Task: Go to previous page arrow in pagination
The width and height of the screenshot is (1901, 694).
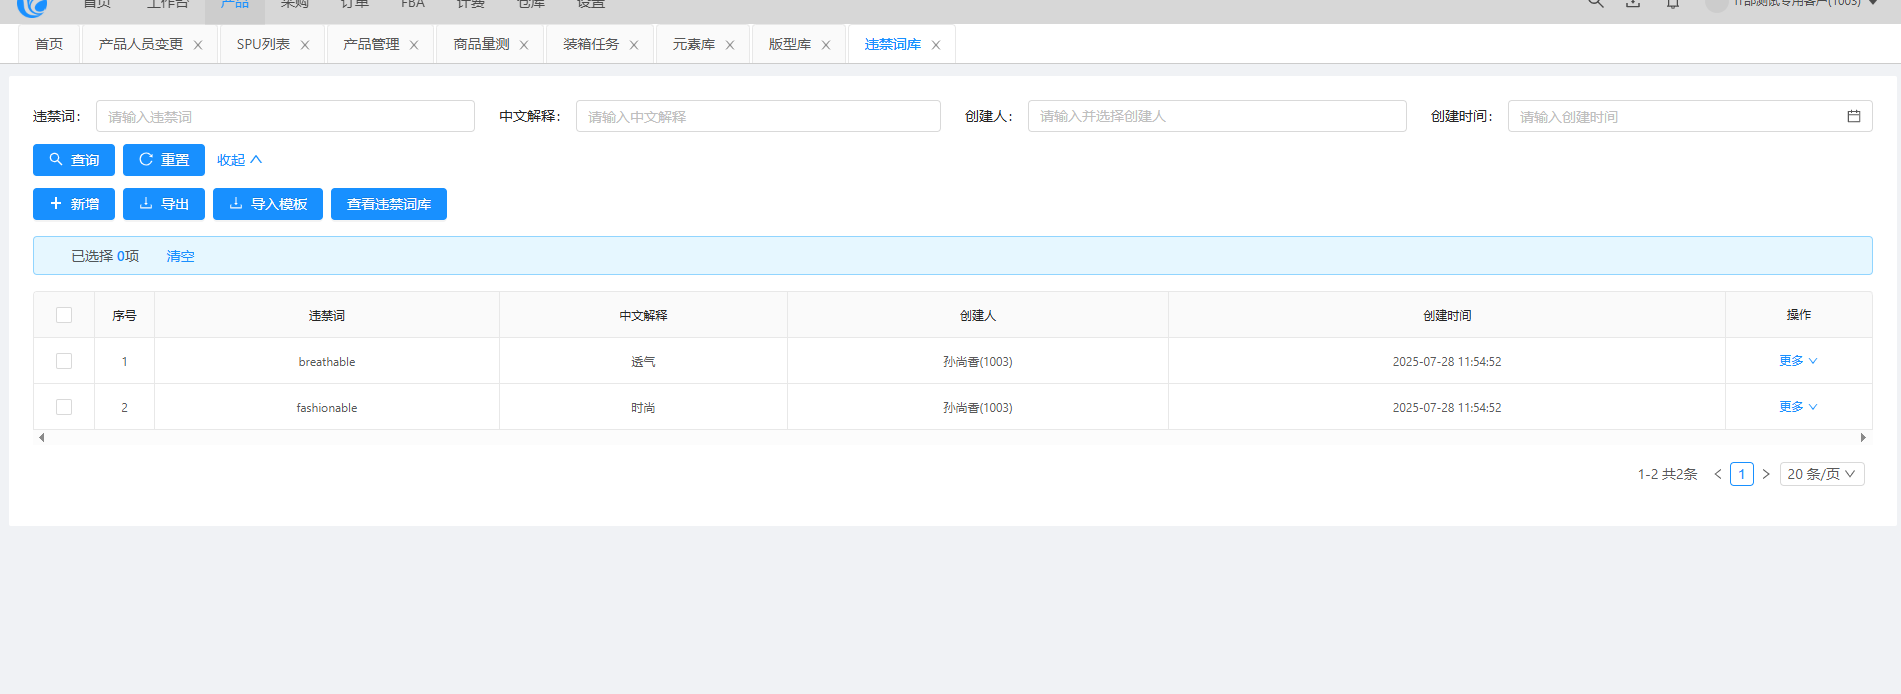Action: point(1718,474)
